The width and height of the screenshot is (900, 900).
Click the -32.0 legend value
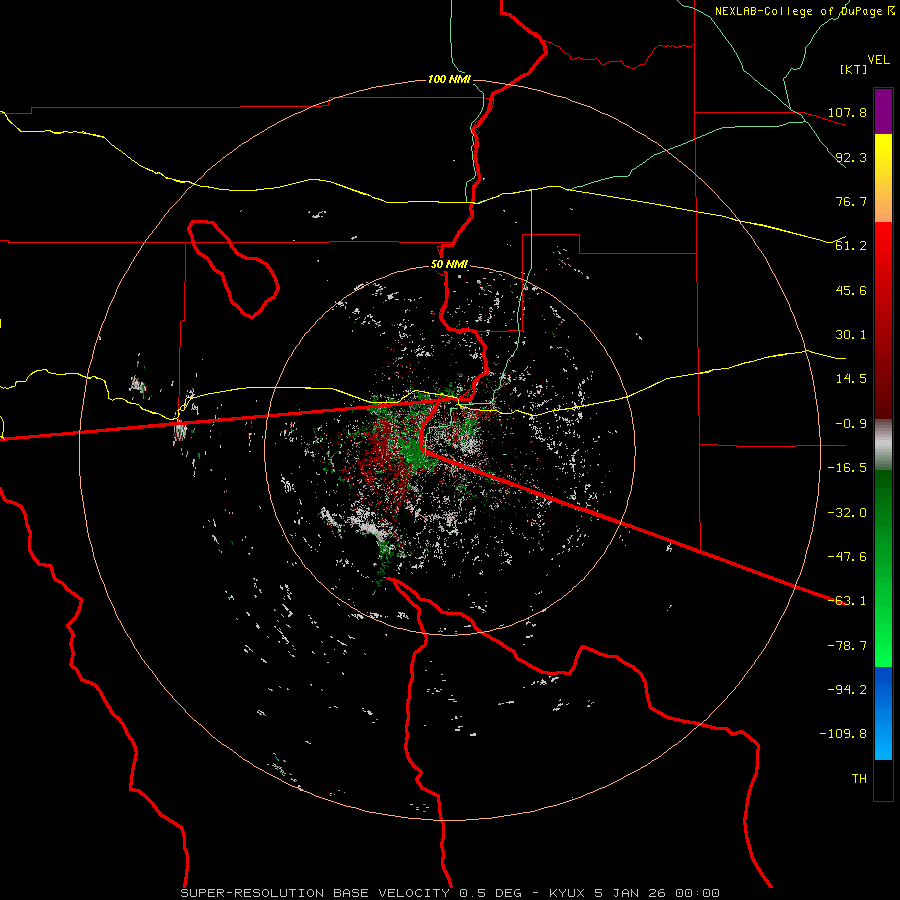pos(847,513)
